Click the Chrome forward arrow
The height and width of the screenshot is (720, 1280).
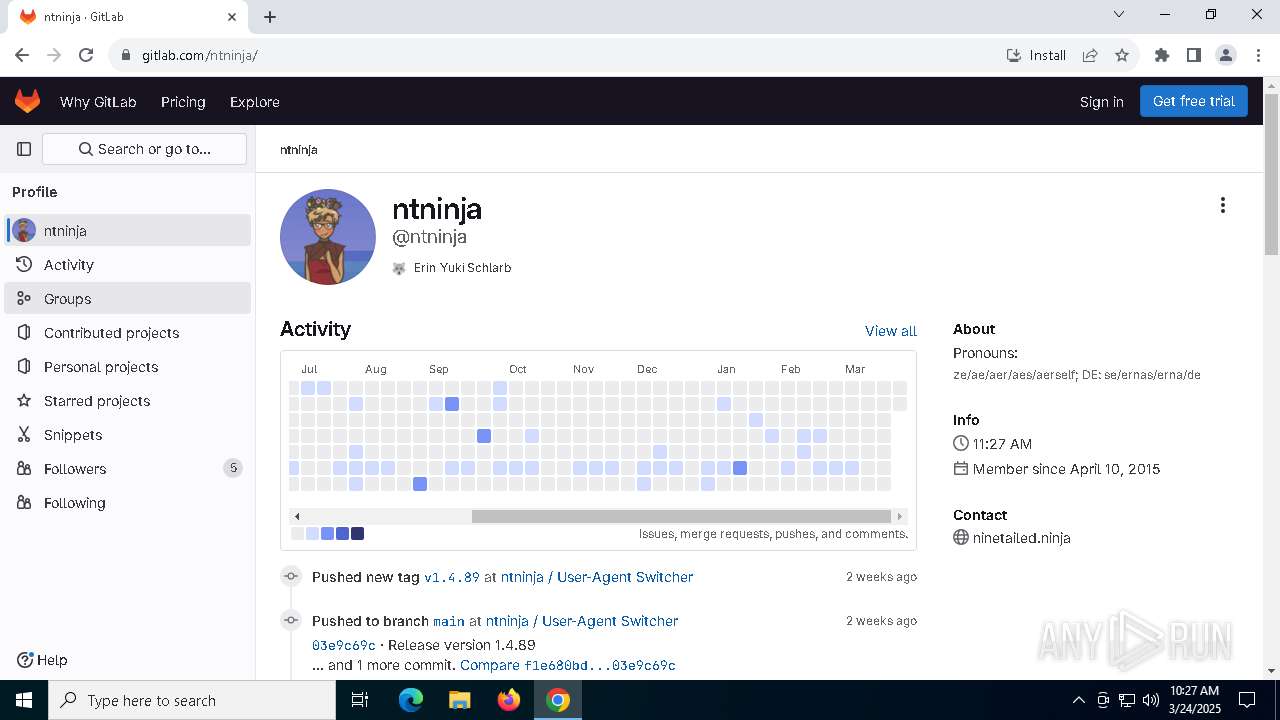(x=54, y=55)
